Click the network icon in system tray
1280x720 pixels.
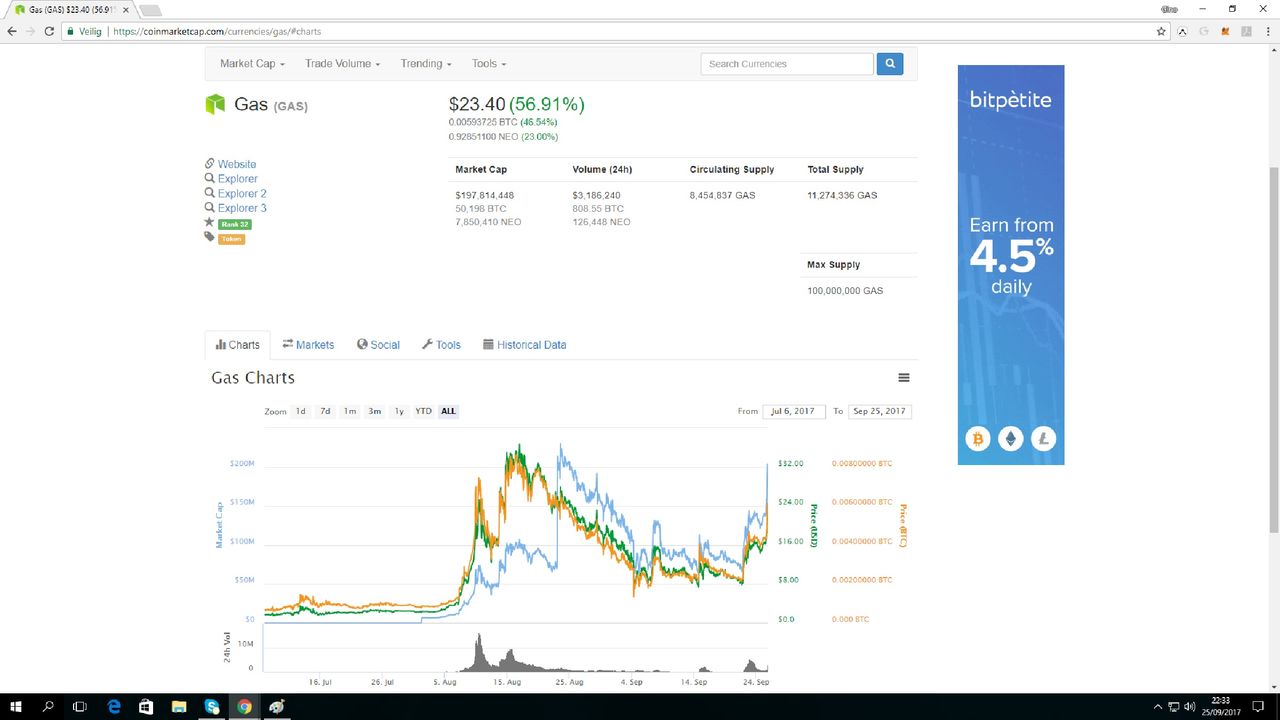(1175, 707)
